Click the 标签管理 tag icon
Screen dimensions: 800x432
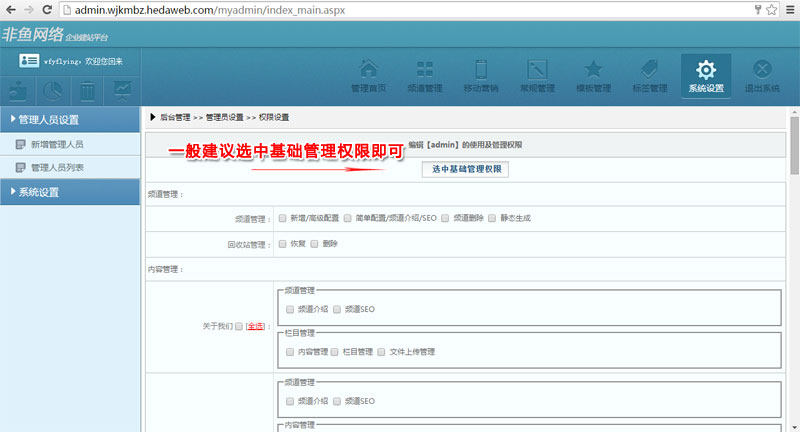pos(649,71)
